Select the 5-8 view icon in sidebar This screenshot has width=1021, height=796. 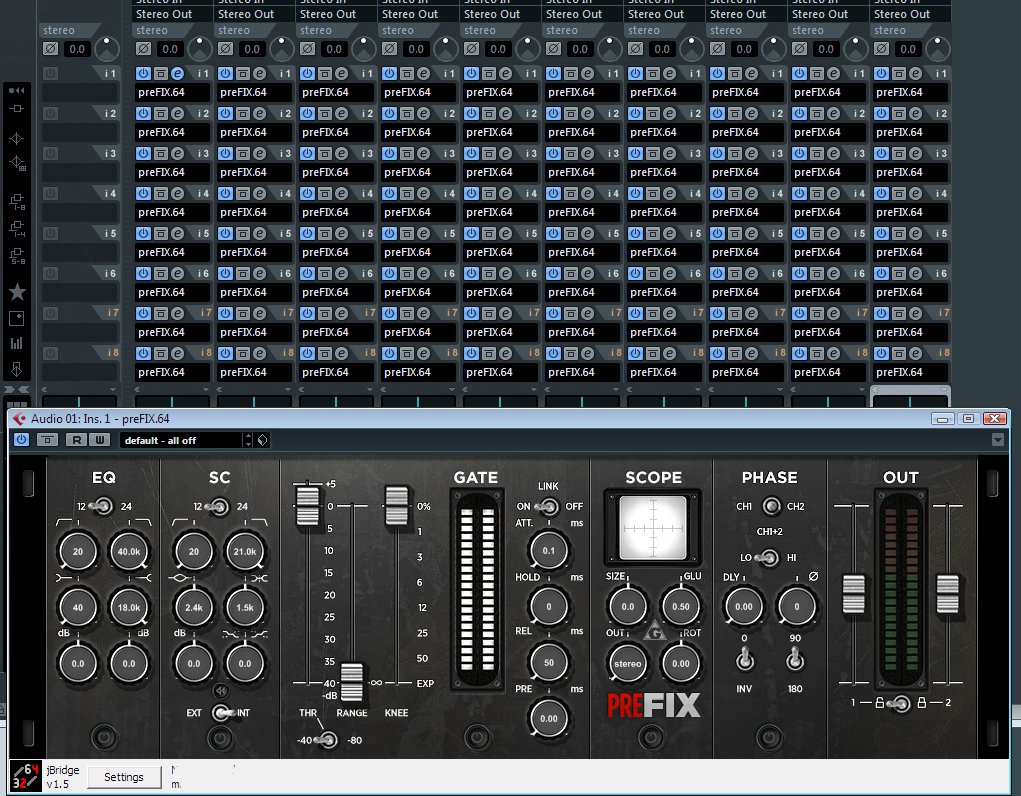pos(17,256)
